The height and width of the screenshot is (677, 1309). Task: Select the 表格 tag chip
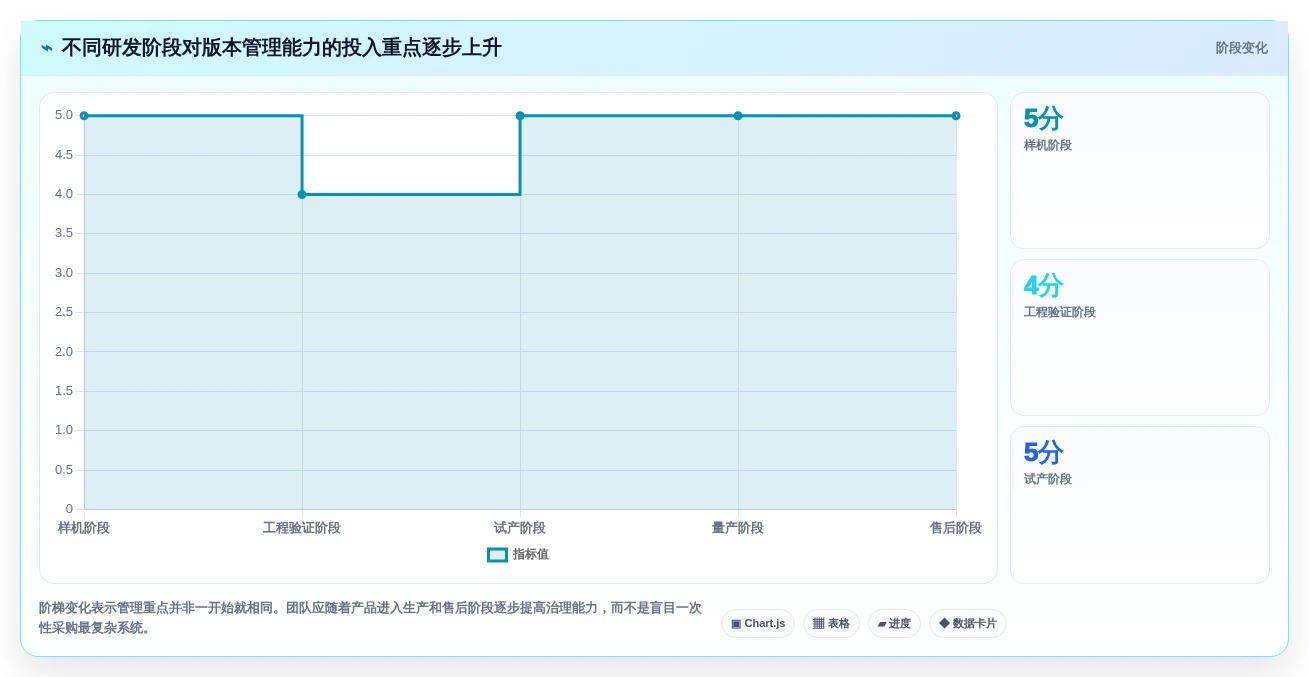831,624
